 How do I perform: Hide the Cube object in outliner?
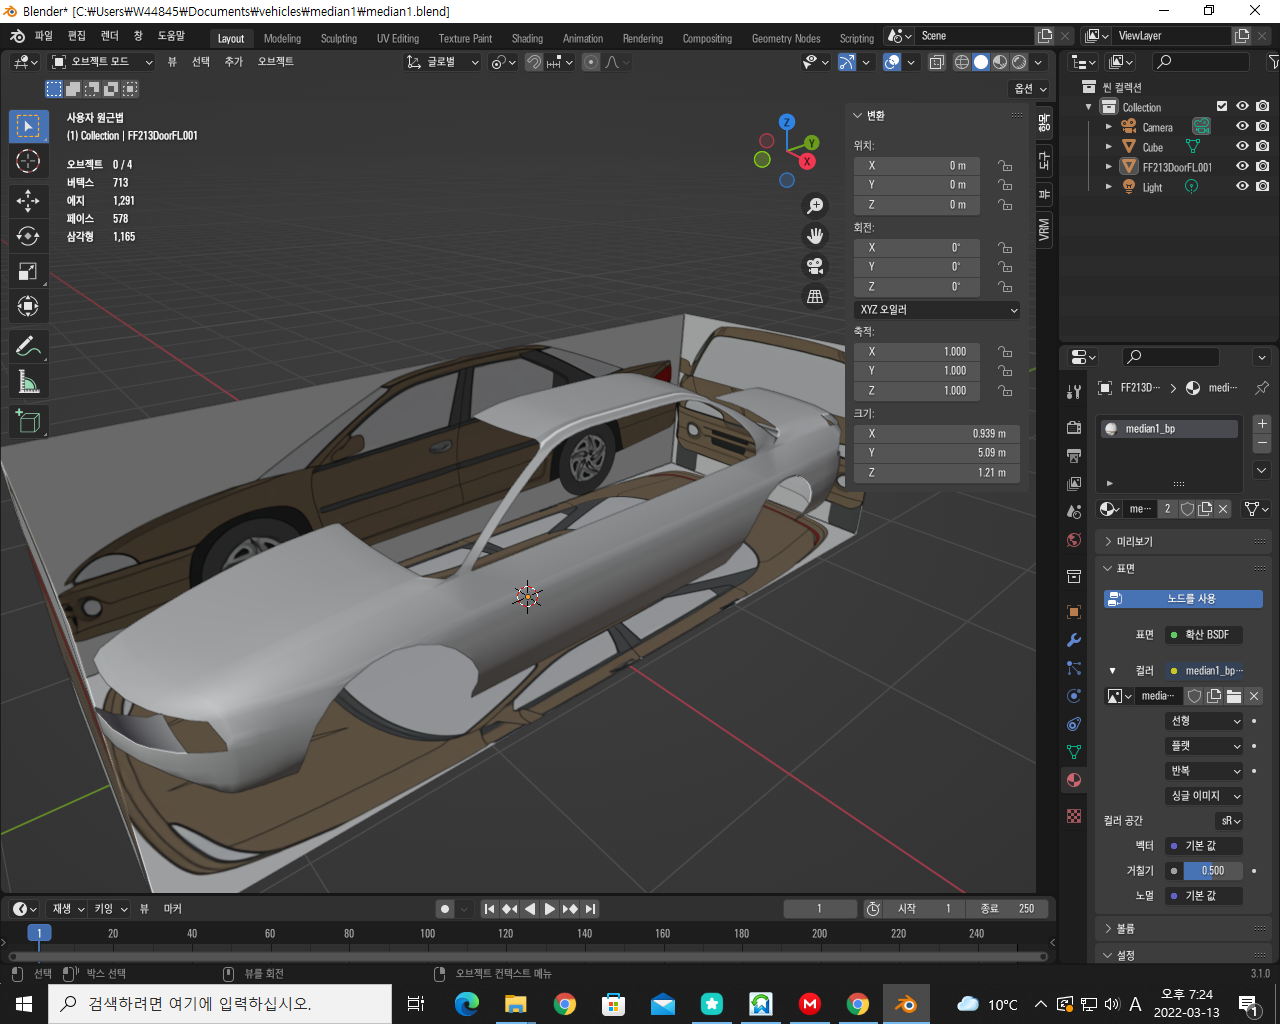point(1242,146)
